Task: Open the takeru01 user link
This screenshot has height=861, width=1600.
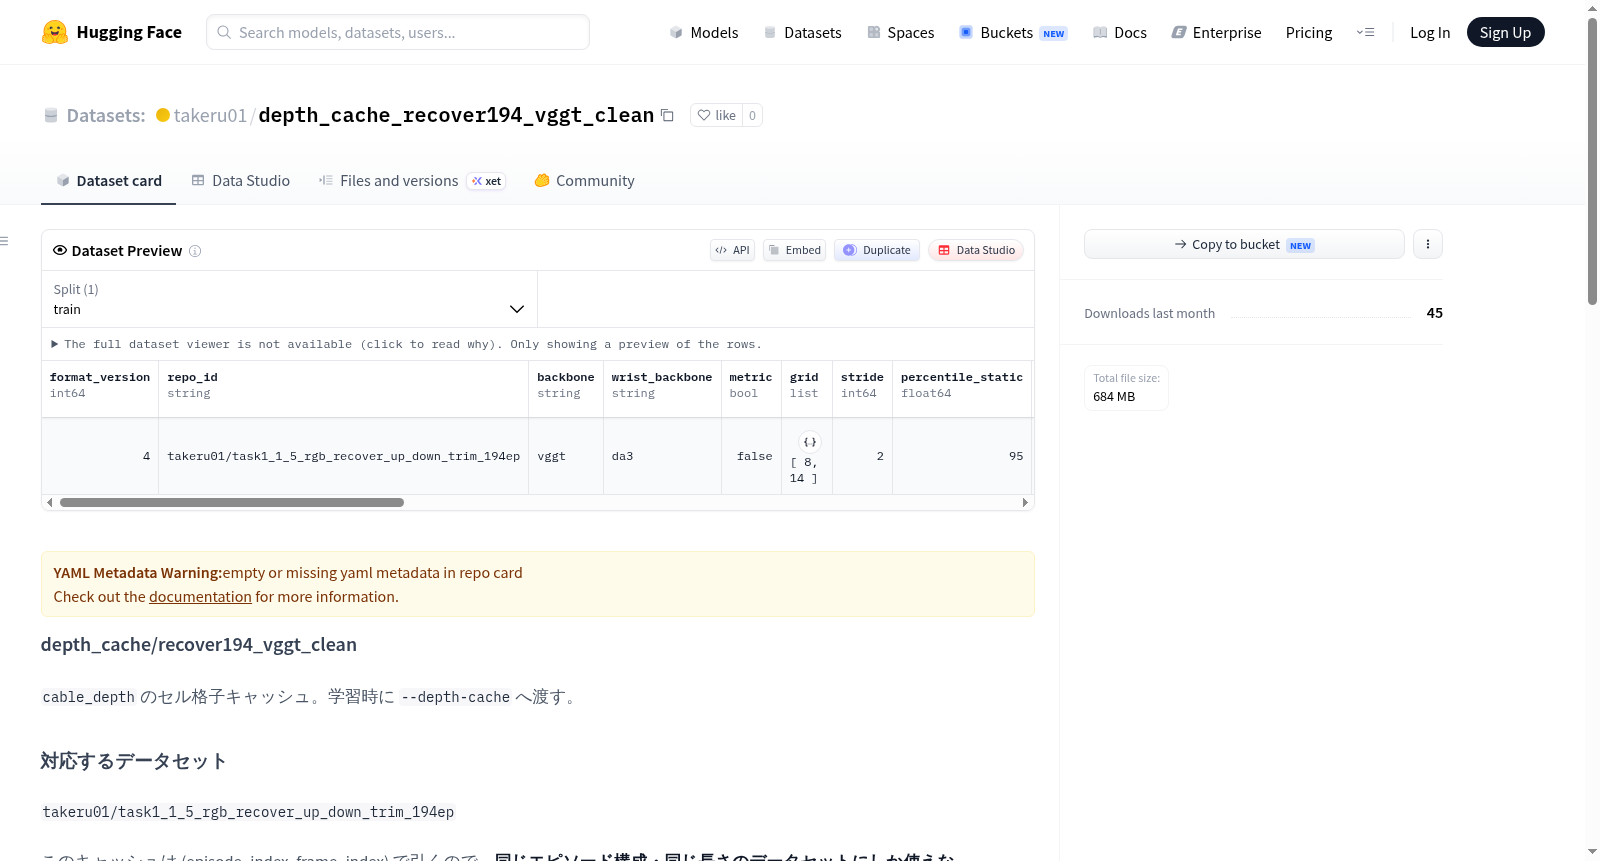Action: [x=210, y=115]
